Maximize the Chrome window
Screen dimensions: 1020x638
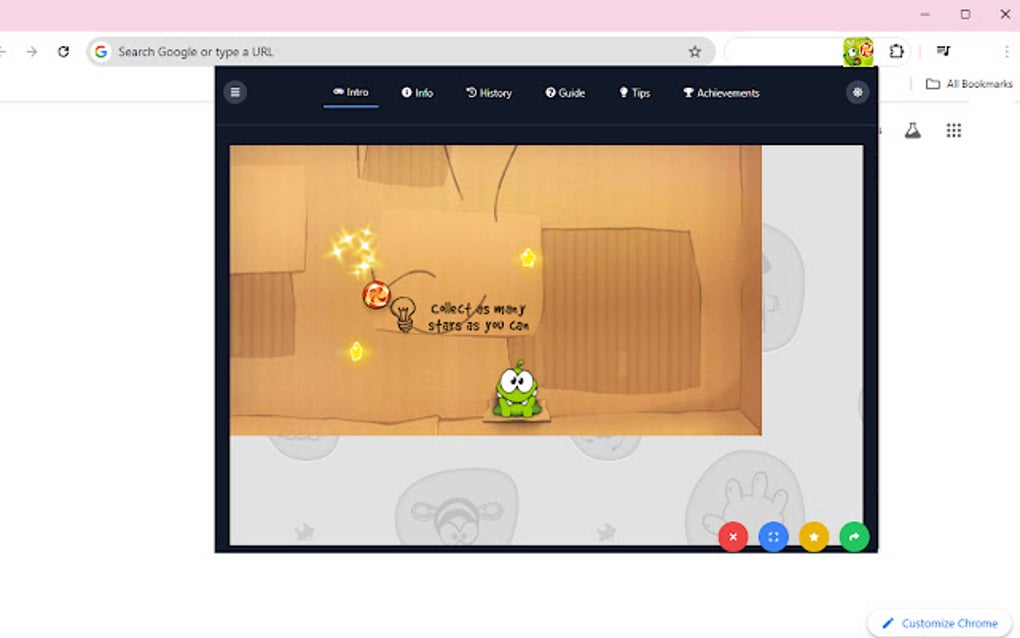[x=965, y=14]
